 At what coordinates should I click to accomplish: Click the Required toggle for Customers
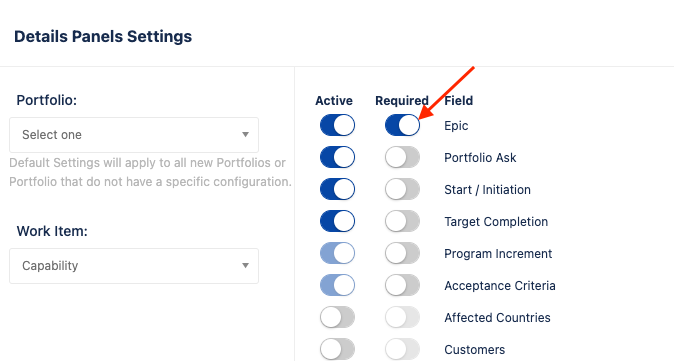pyautogui.click(x=402, y=349)
